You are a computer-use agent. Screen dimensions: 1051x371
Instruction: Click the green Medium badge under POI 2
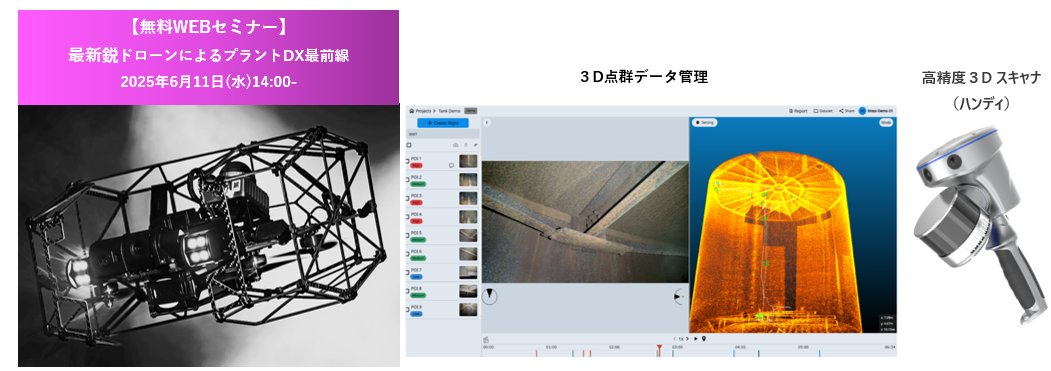pos(418,184)
